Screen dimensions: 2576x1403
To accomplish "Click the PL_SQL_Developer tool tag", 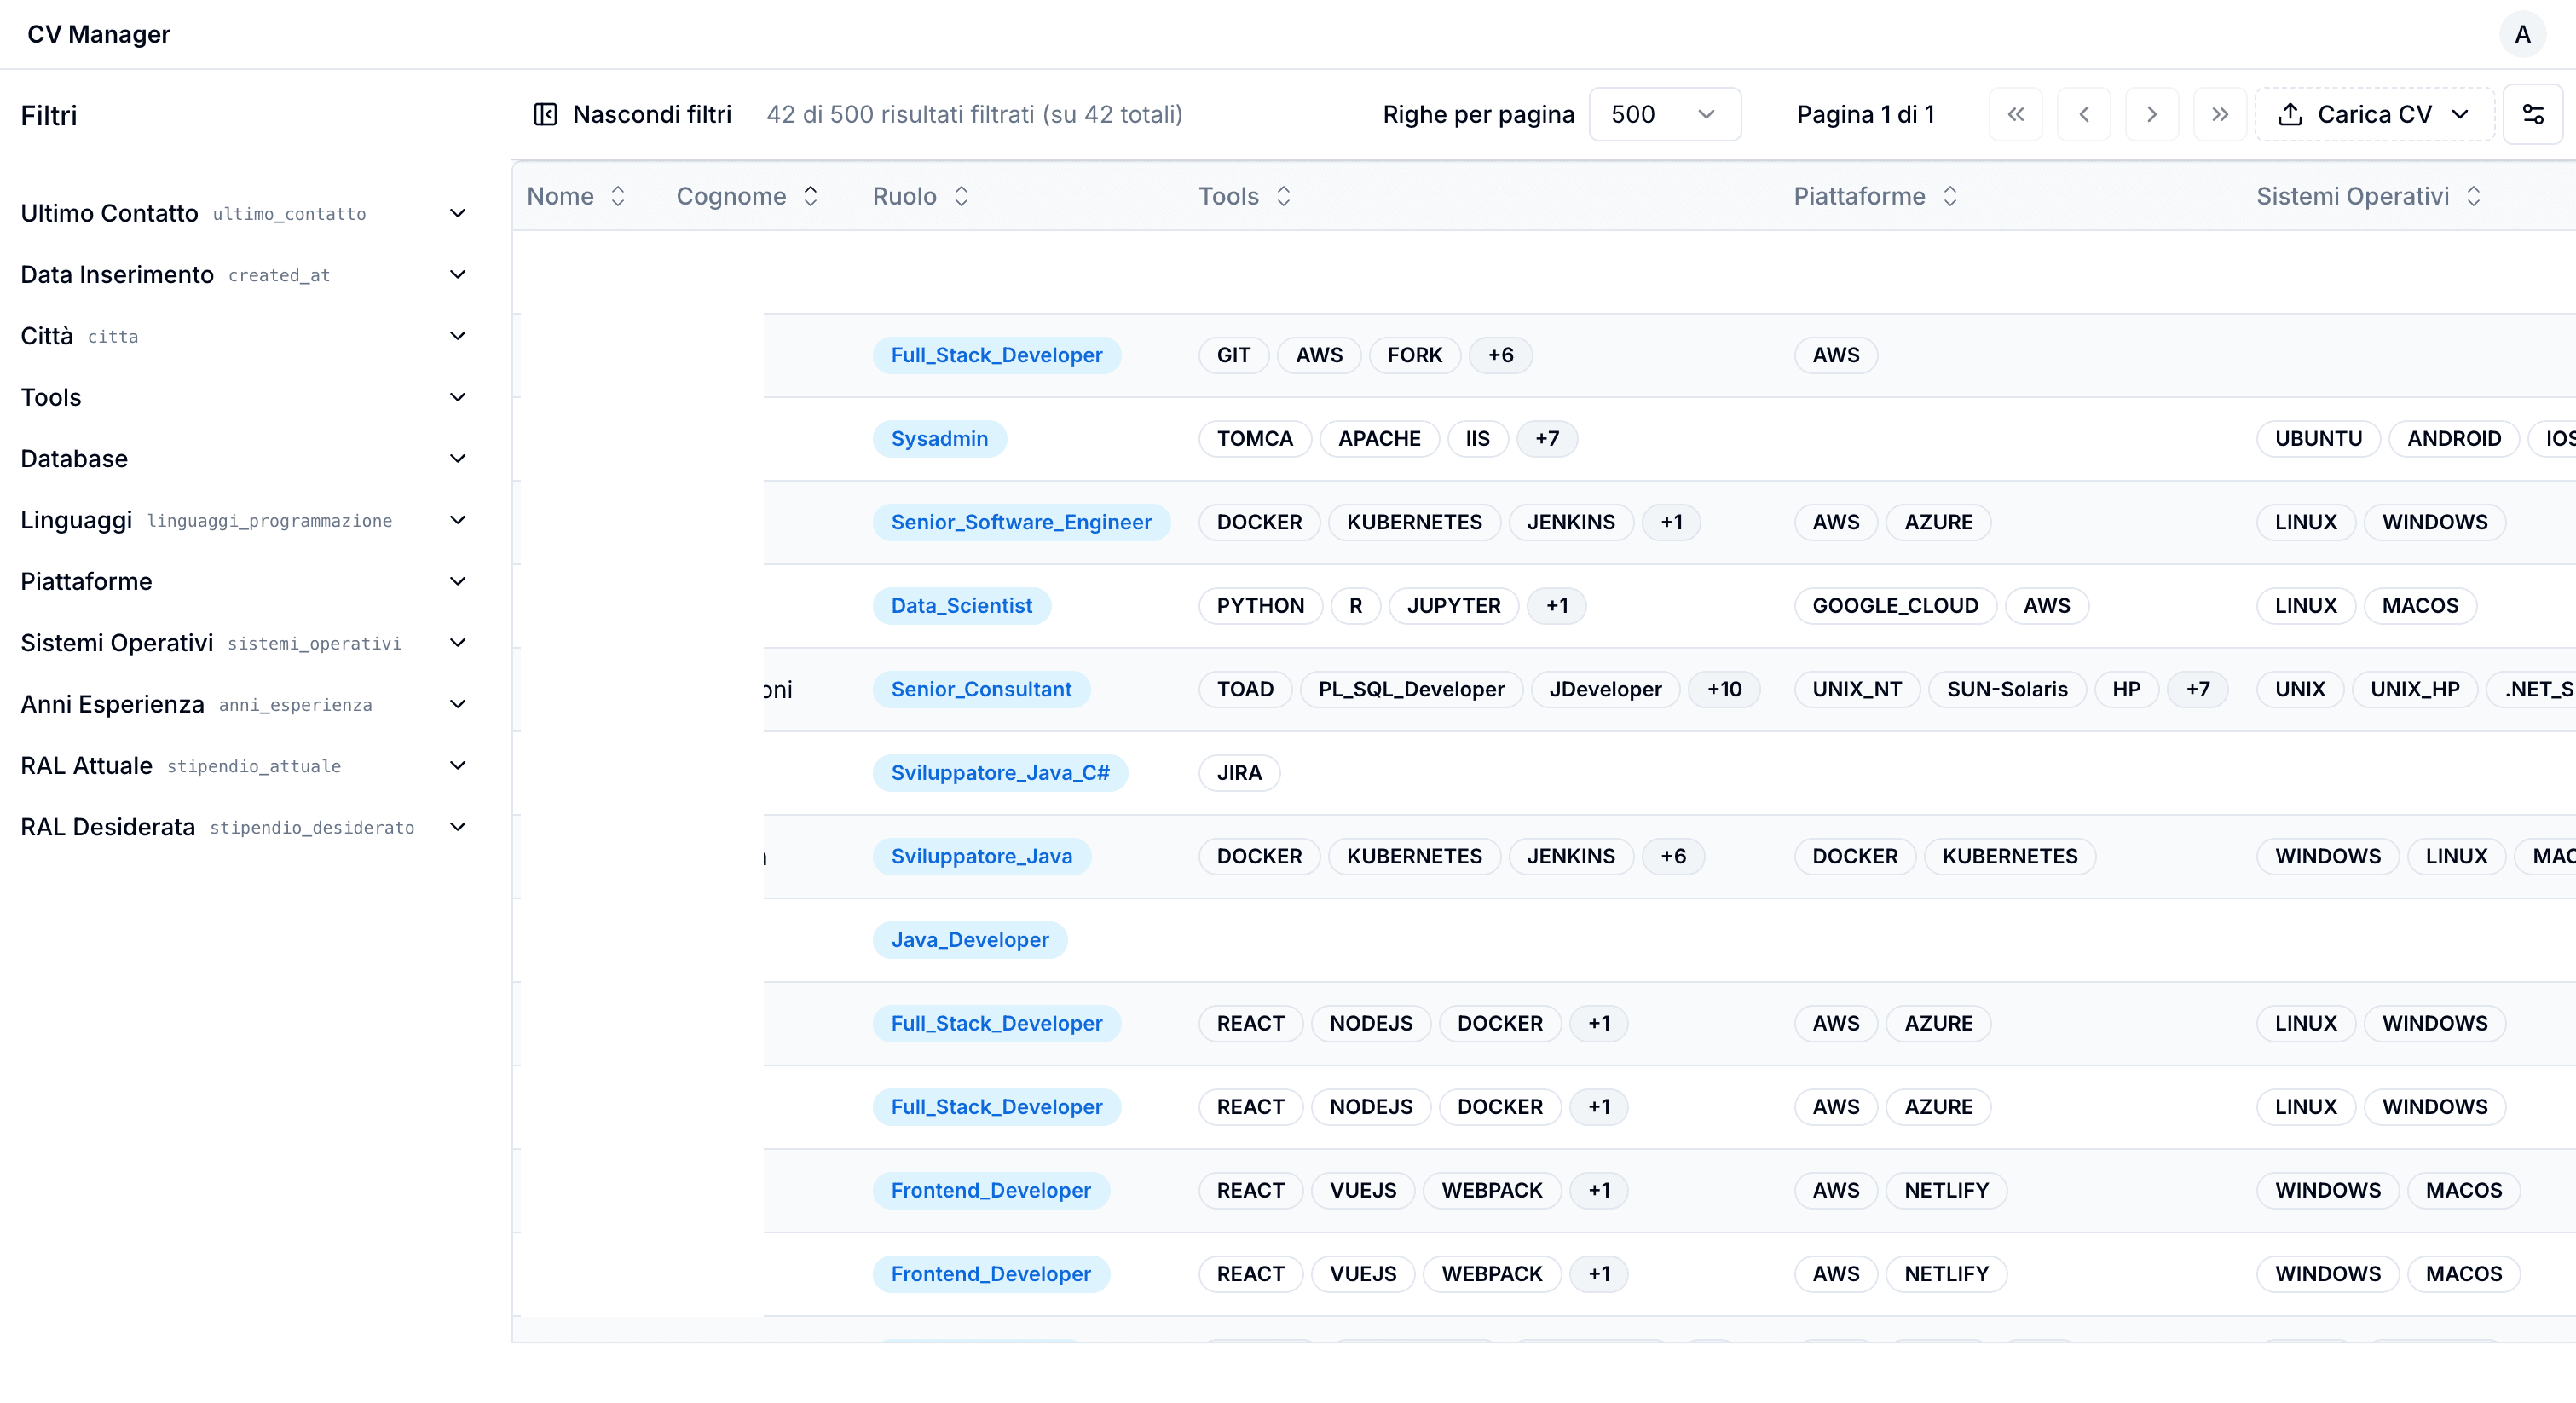I will 1411,689.
